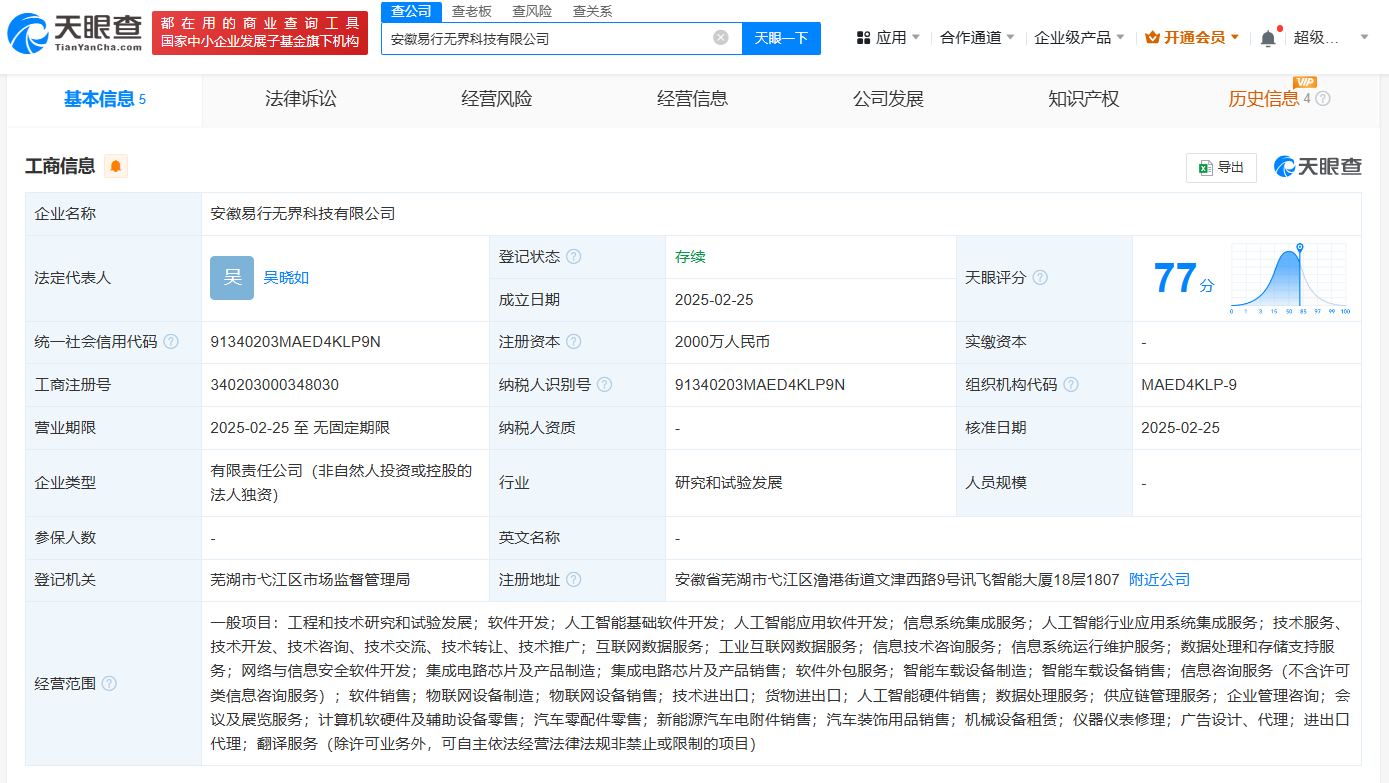Open the 开通会员 membership dropdown
The image size is (1389, 783).
tap(1192, 38)
